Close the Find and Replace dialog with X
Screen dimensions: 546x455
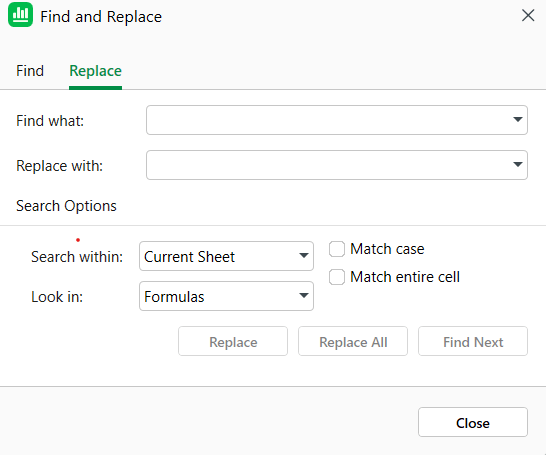[x=528, y=16]
